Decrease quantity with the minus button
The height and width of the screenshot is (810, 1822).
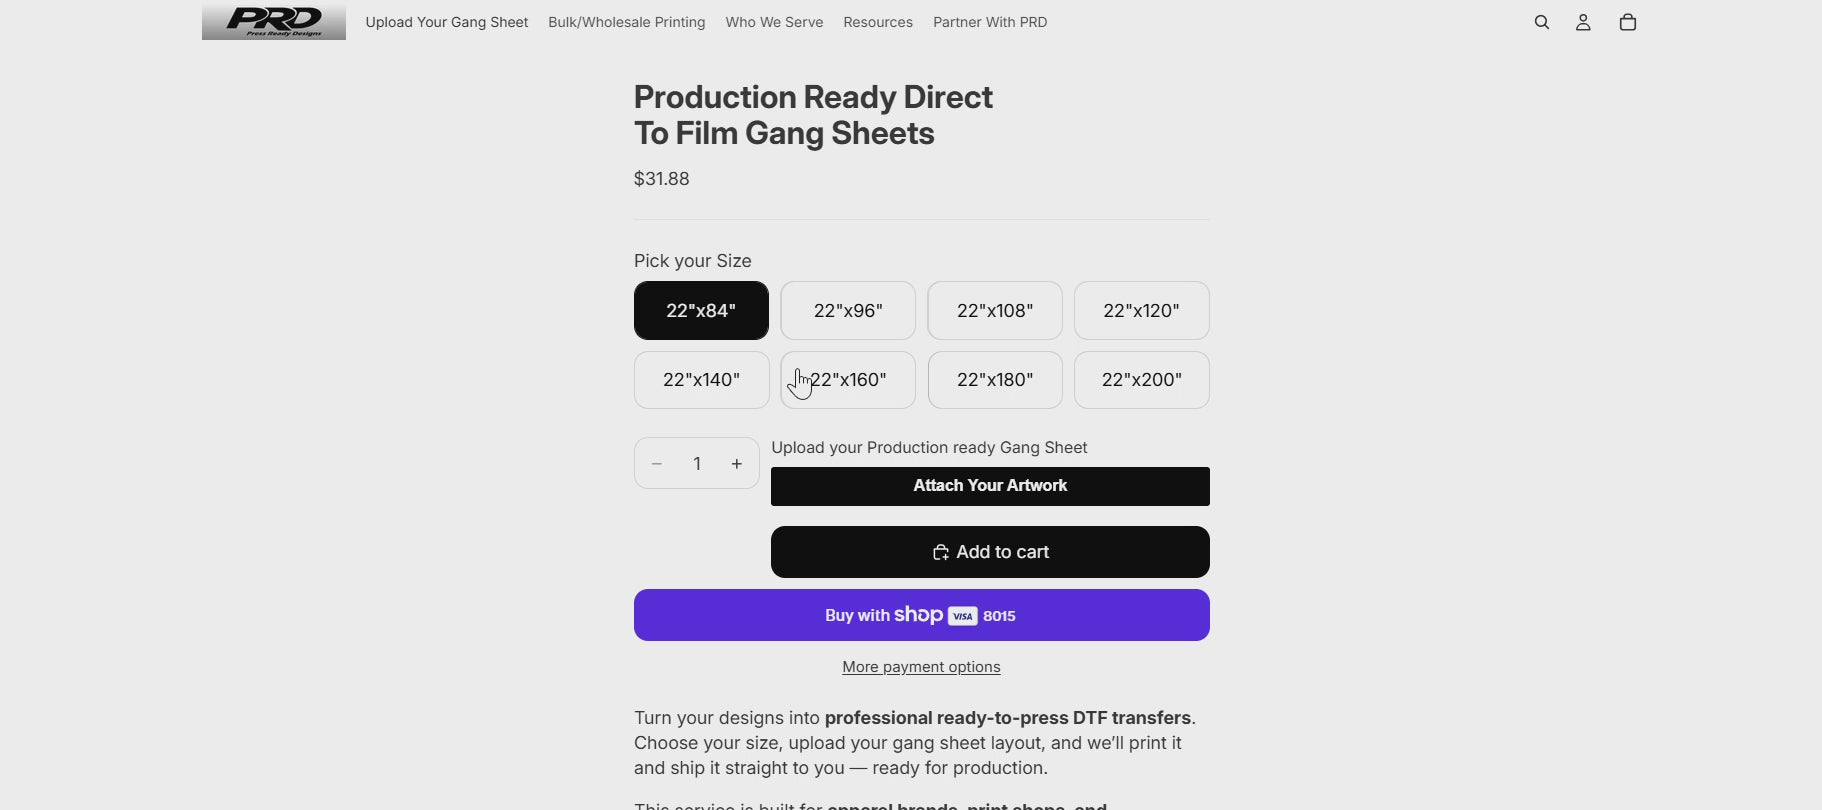[x=657, y=464]
